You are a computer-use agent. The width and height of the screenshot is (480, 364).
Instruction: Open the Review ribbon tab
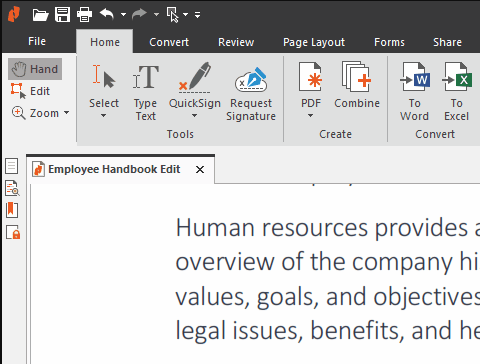tap(236, 42)
